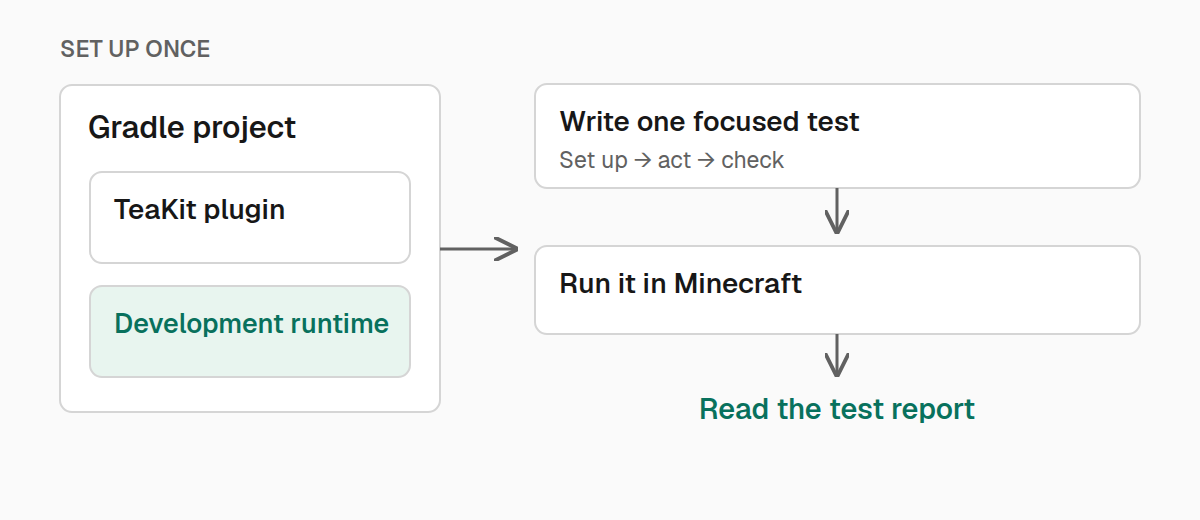Click small arrow between act and check
This screenshot has height=520, width=1200.
(706, 160)
